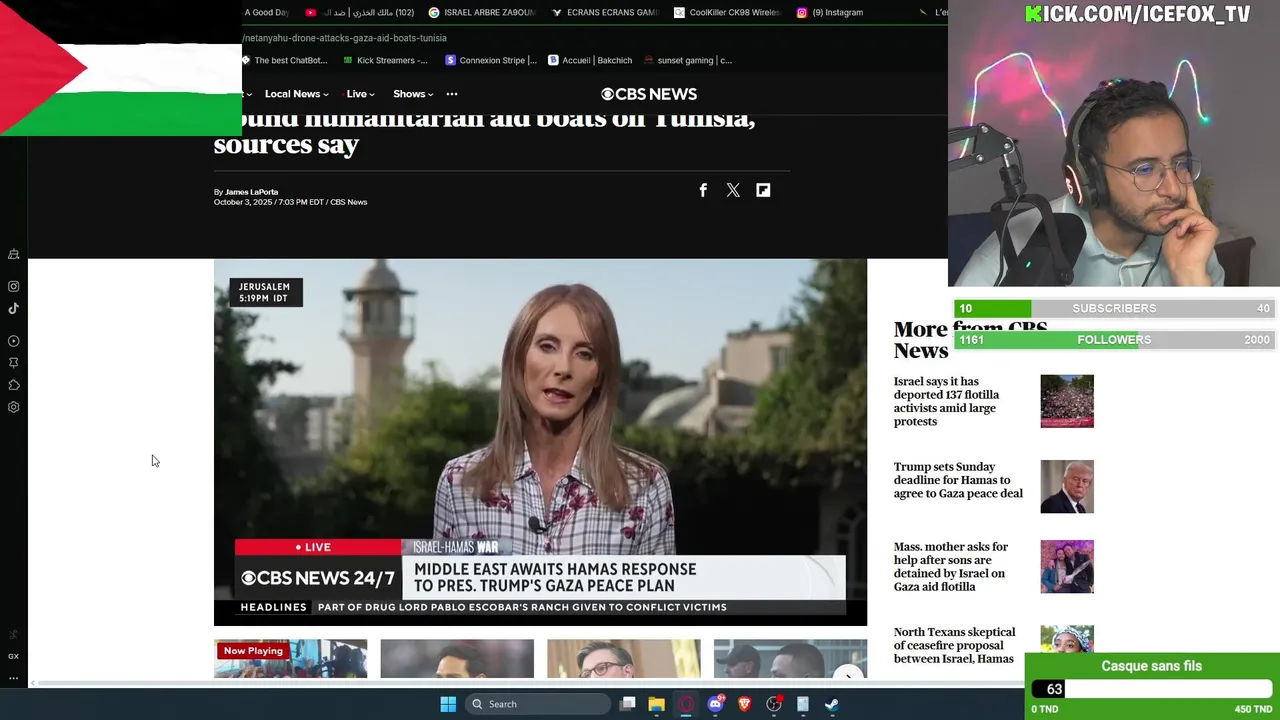Open File Explorer from taskbar
1280x720 pixels.
[x=656, y=704]
